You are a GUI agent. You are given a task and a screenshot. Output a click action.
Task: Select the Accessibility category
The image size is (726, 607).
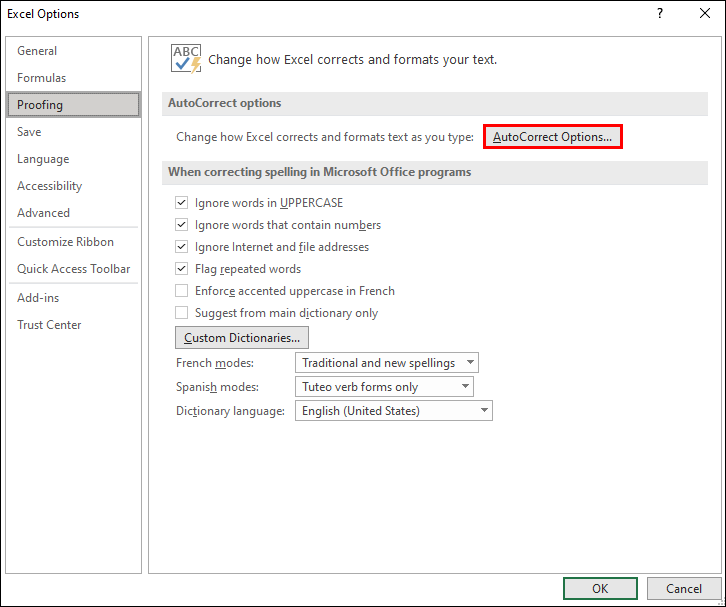(x=74, y=186)
